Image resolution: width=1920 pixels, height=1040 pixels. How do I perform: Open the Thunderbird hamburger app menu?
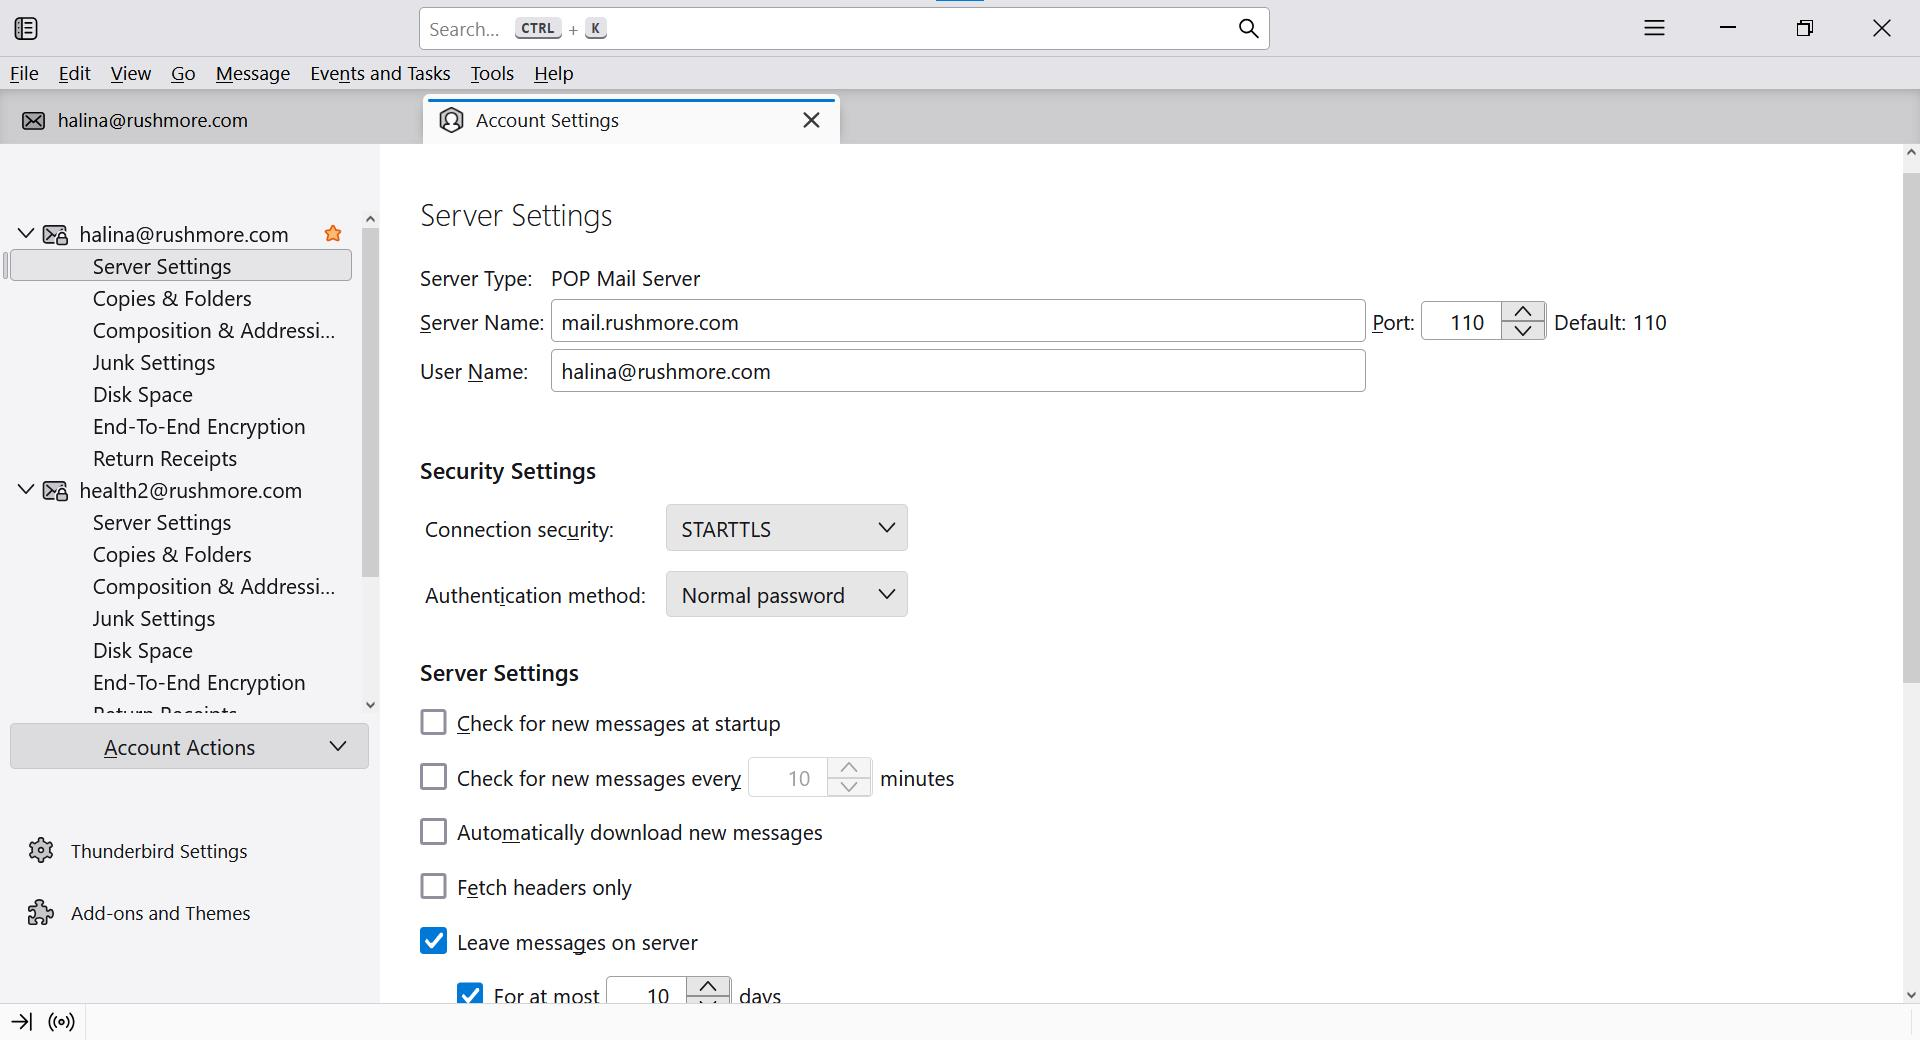[x=1654, y=29]
